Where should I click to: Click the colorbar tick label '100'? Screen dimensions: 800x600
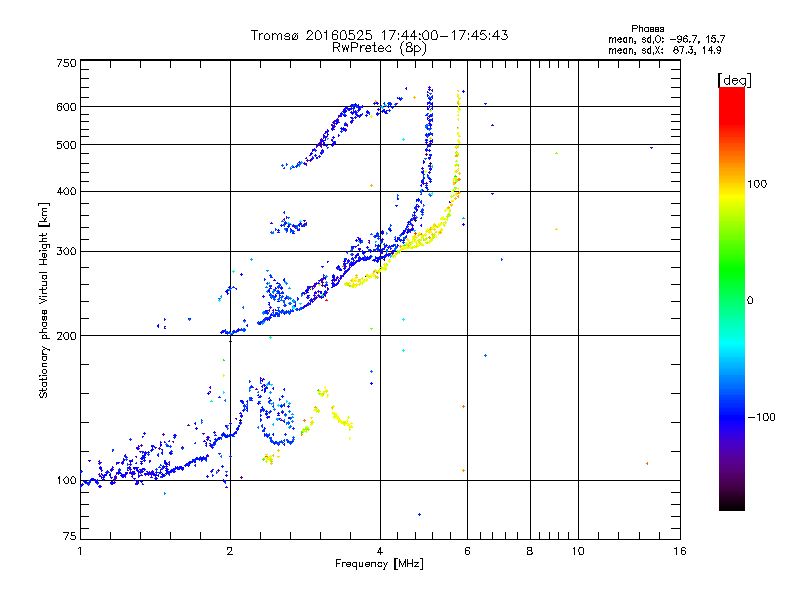tap(757, 184)
